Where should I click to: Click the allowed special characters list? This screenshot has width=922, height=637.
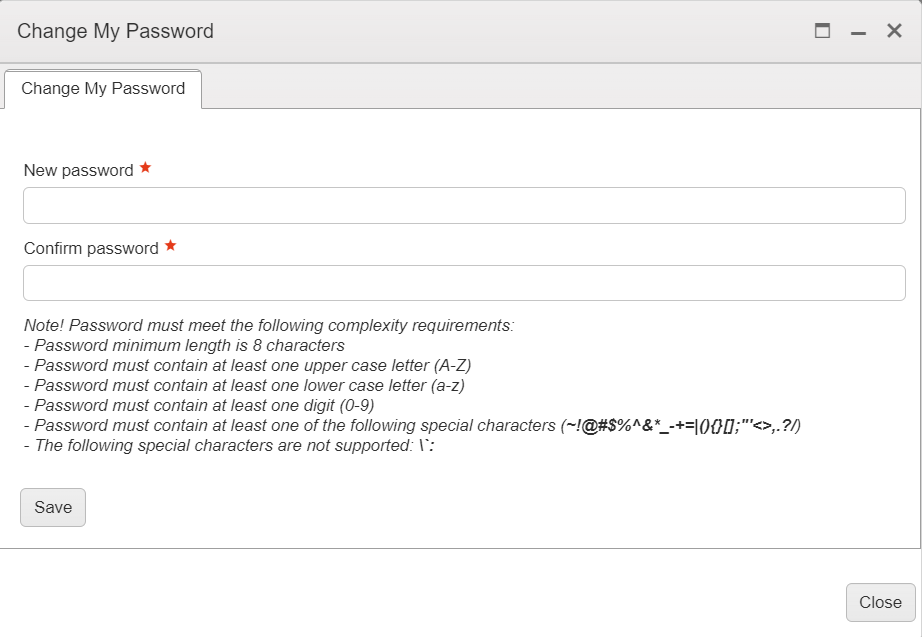[x=682, y=426]
